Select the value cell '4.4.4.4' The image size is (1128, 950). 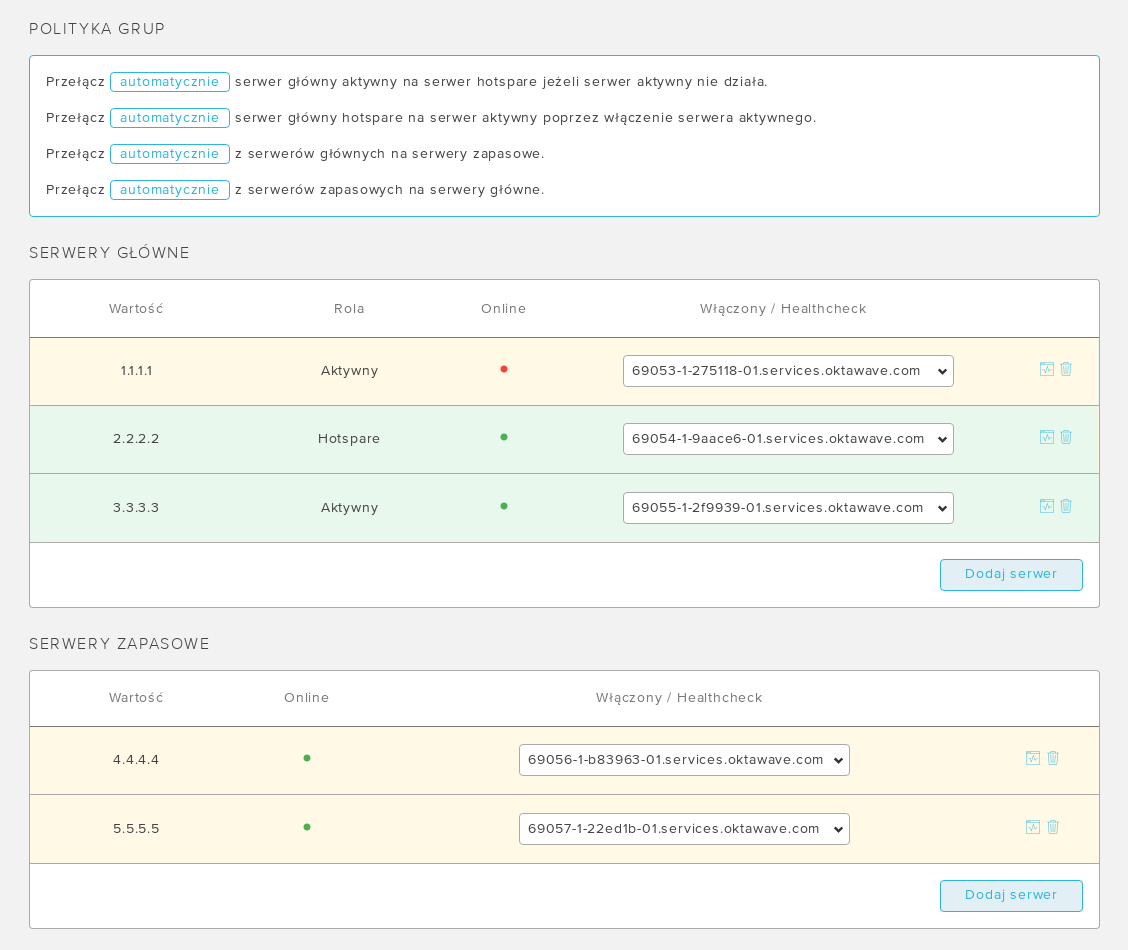click(136, 760)
